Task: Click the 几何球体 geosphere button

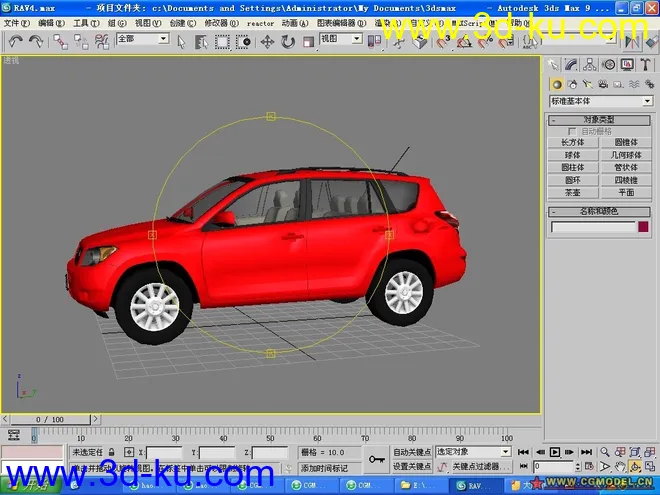Action: pos(626,155)
